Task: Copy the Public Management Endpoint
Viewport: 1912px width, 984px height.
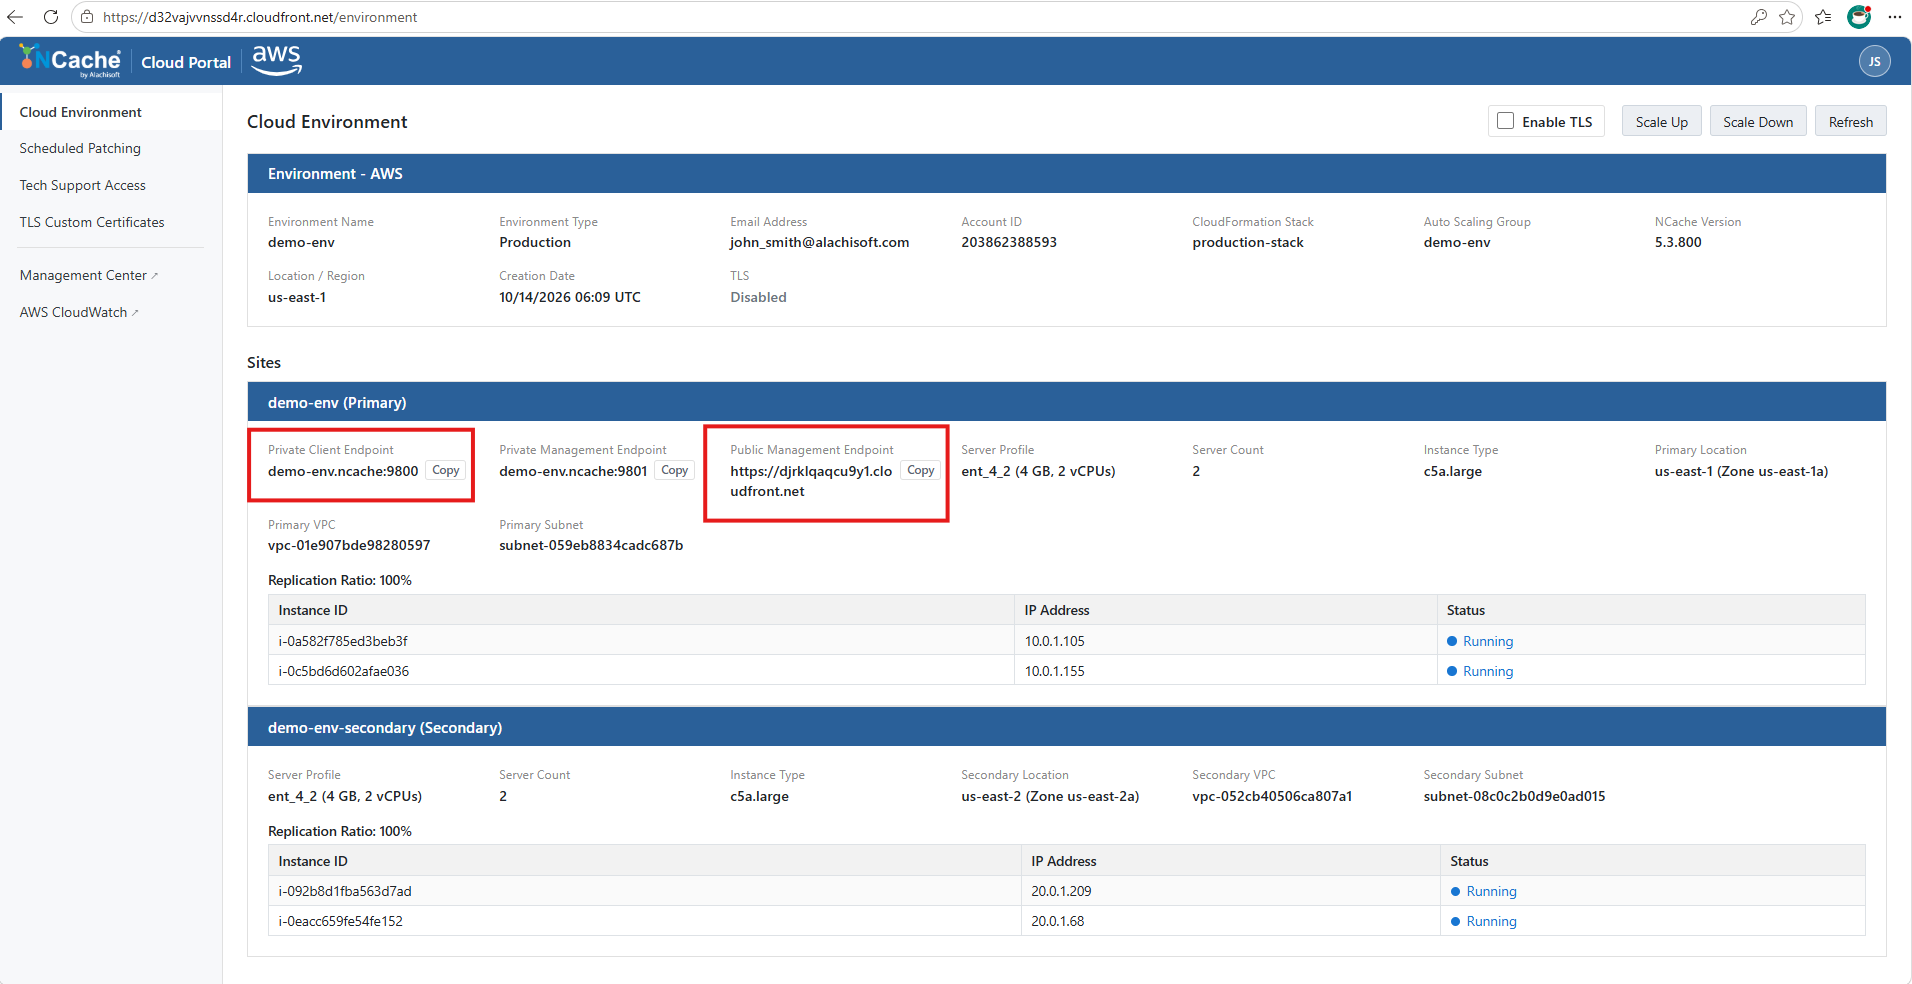Action: tap(921, 470)
